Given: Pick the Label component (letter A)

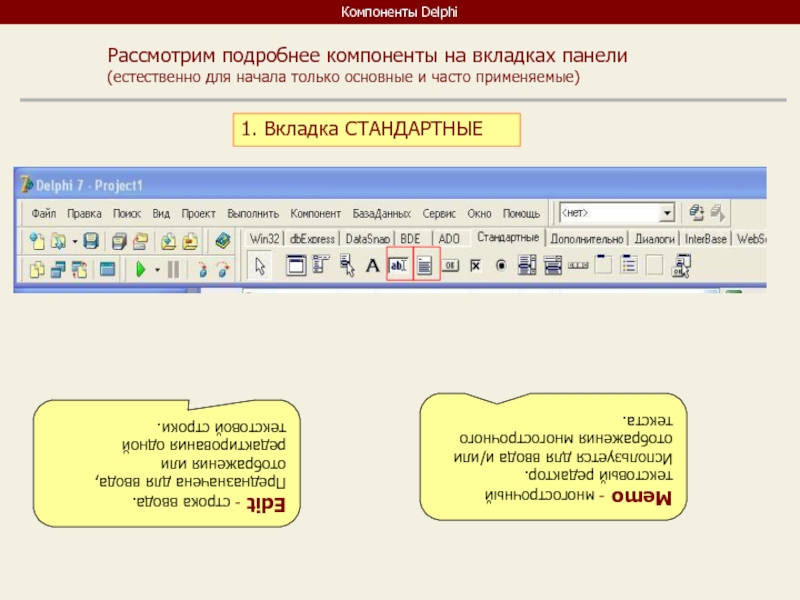Looking at the screenshot, I should pyautogui.click(x=372, y=266).
